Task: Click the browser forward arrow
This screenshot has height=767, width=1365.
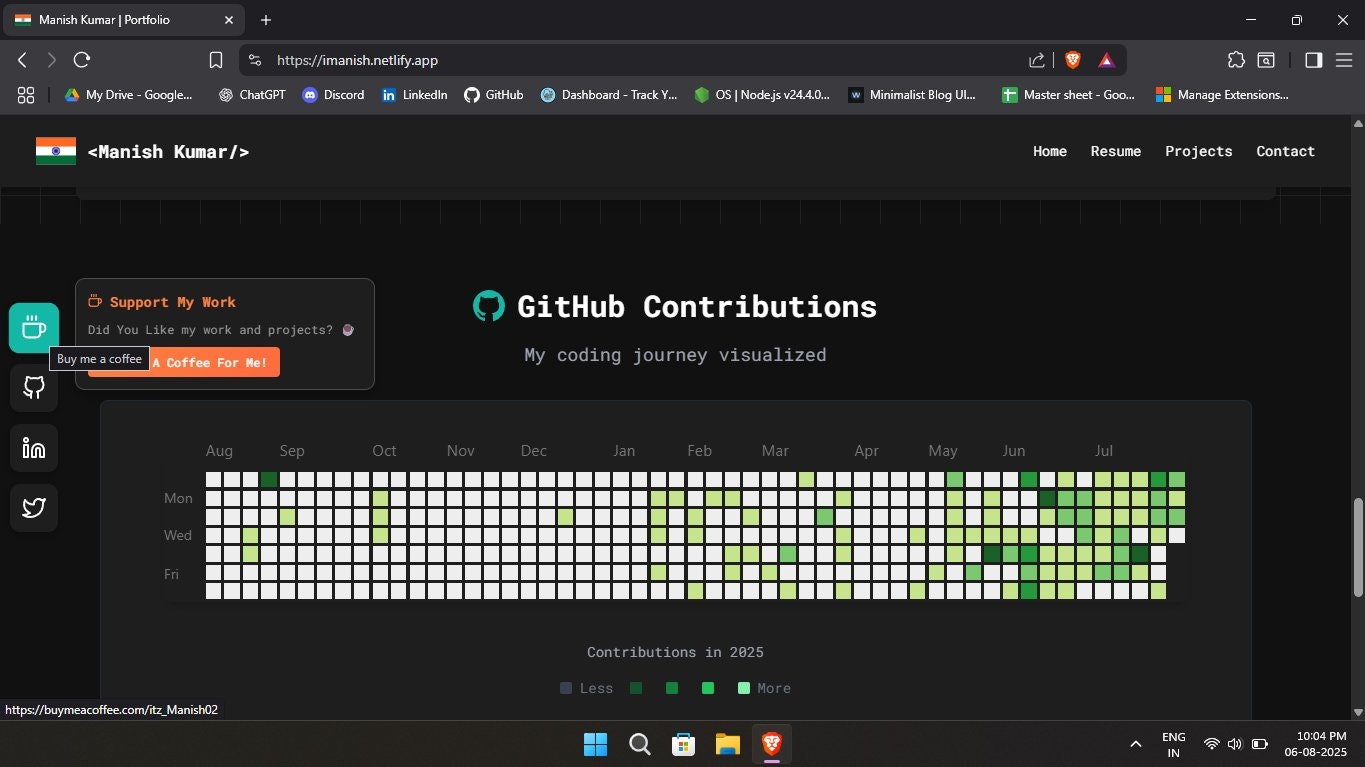Action: click(52, 60)
